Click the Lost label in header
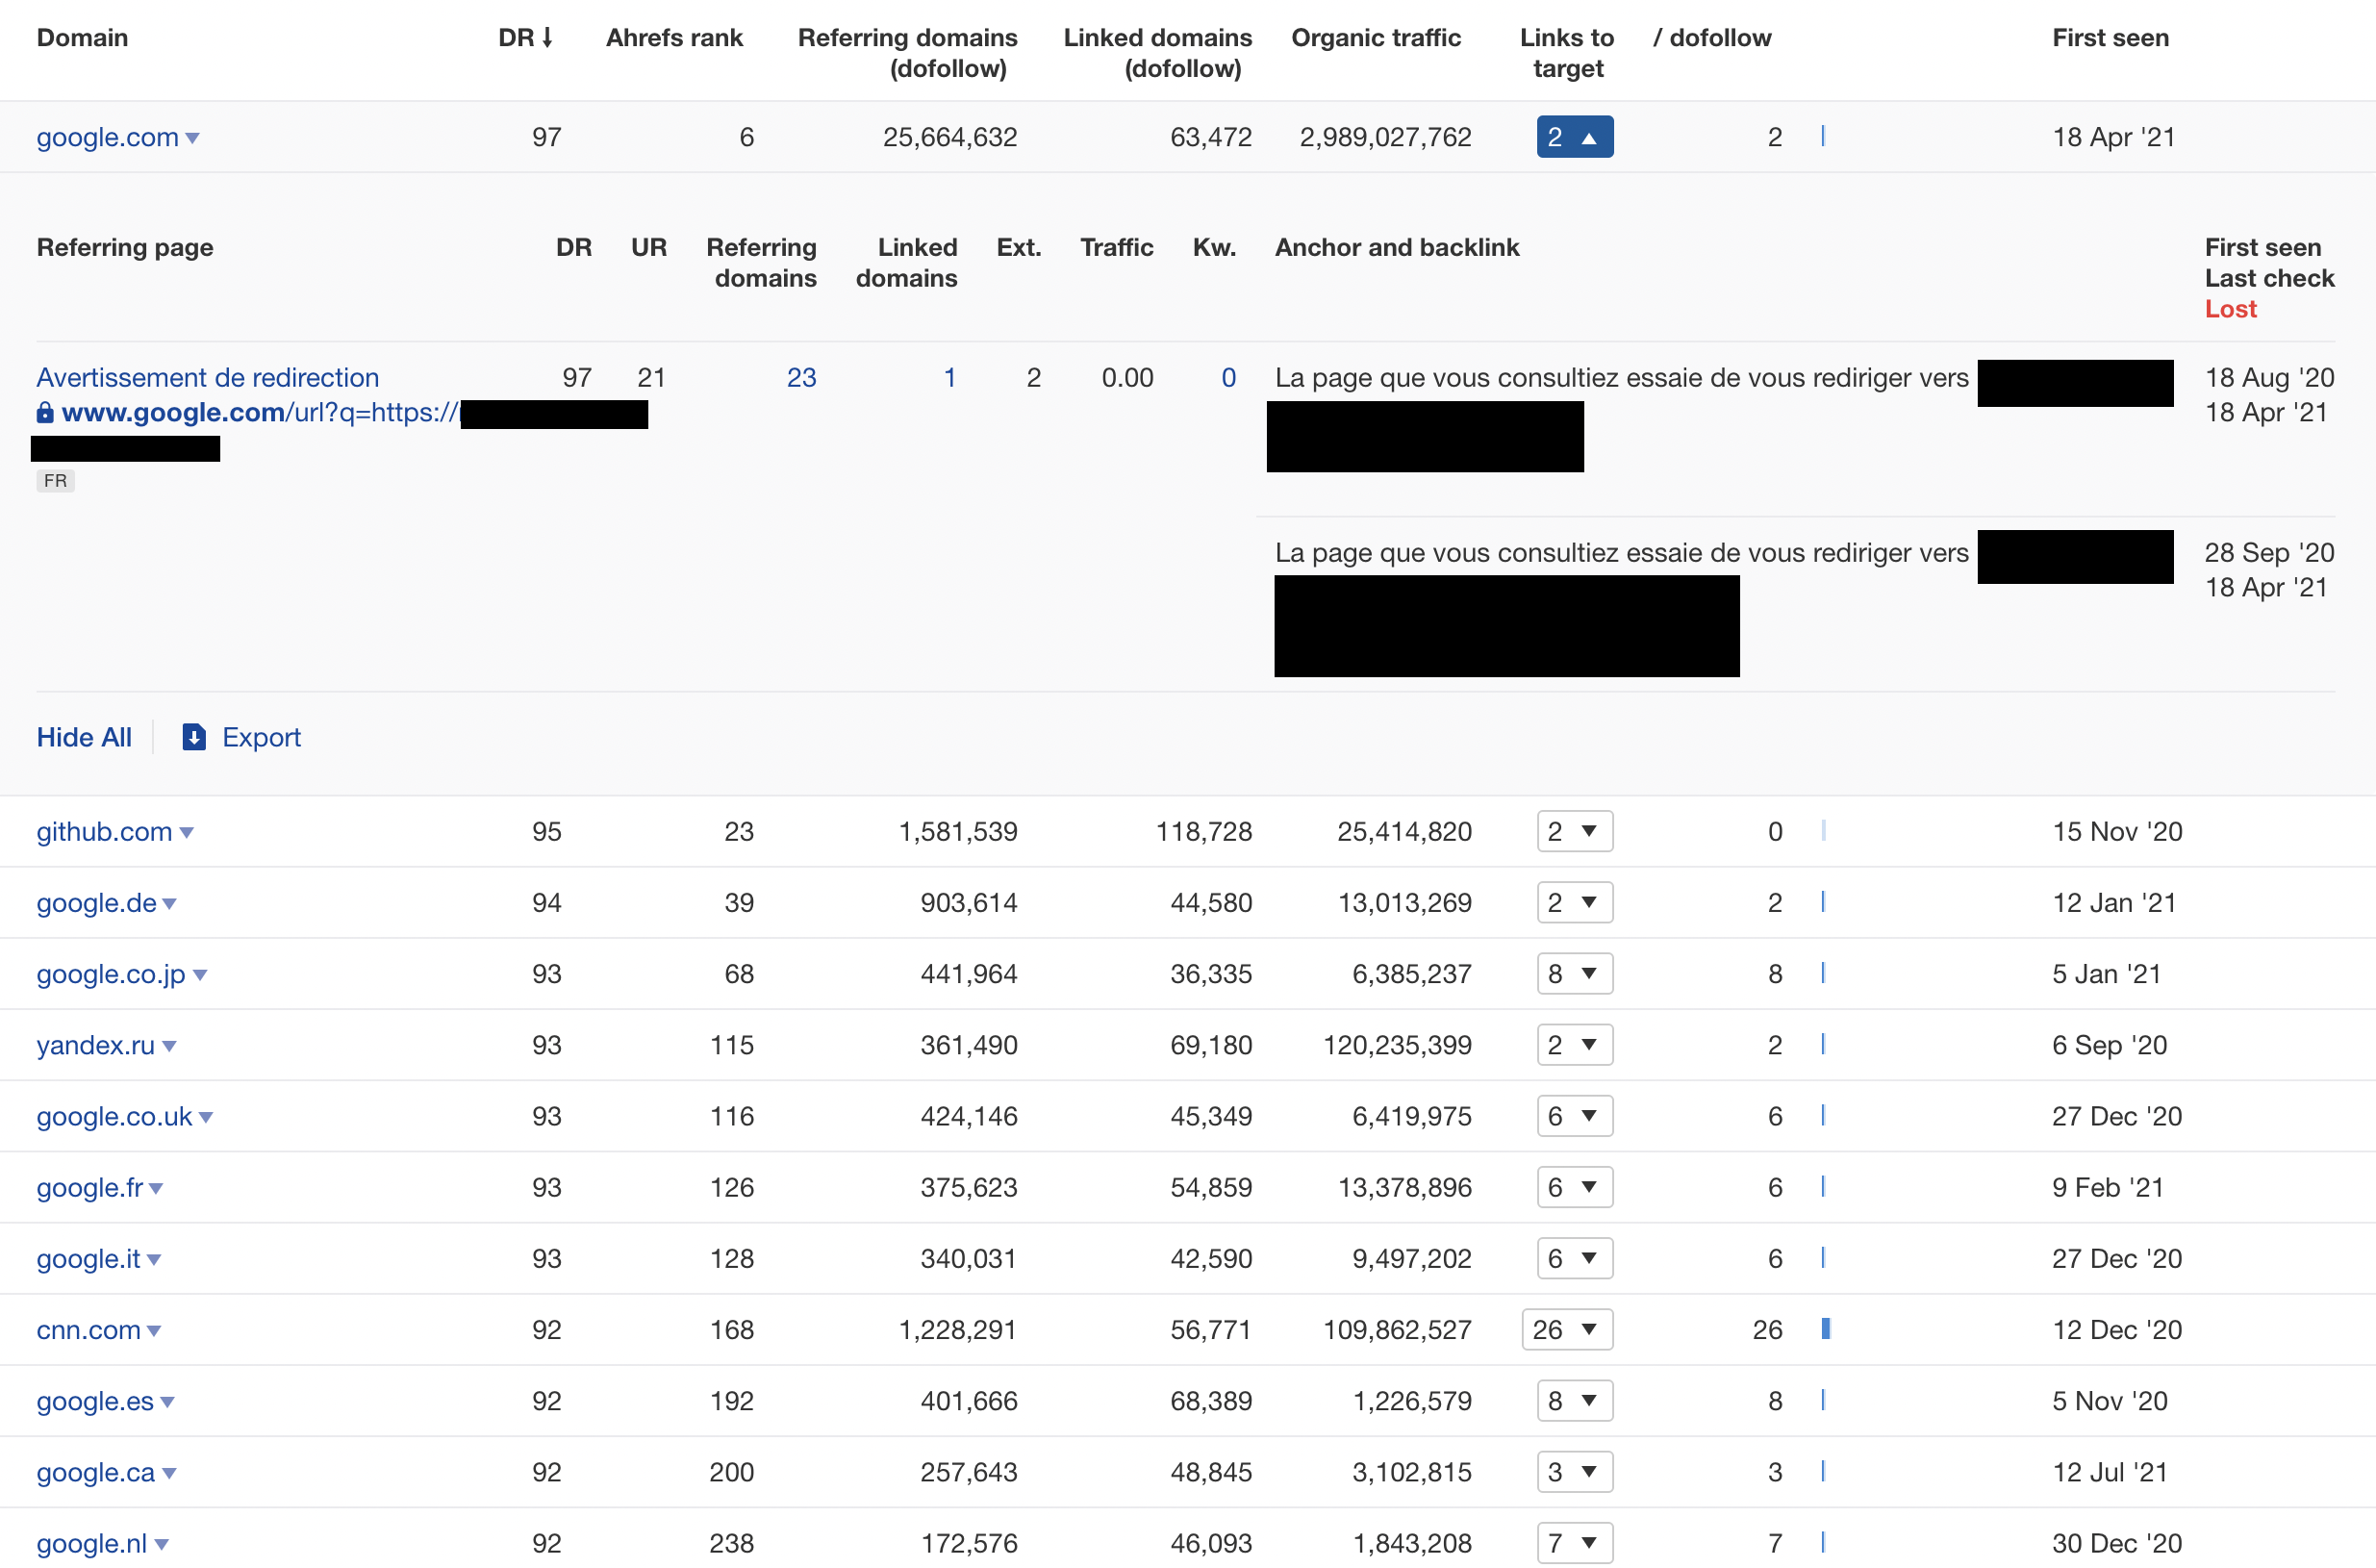2376x1568 pixels. [x=2230, y=309]
